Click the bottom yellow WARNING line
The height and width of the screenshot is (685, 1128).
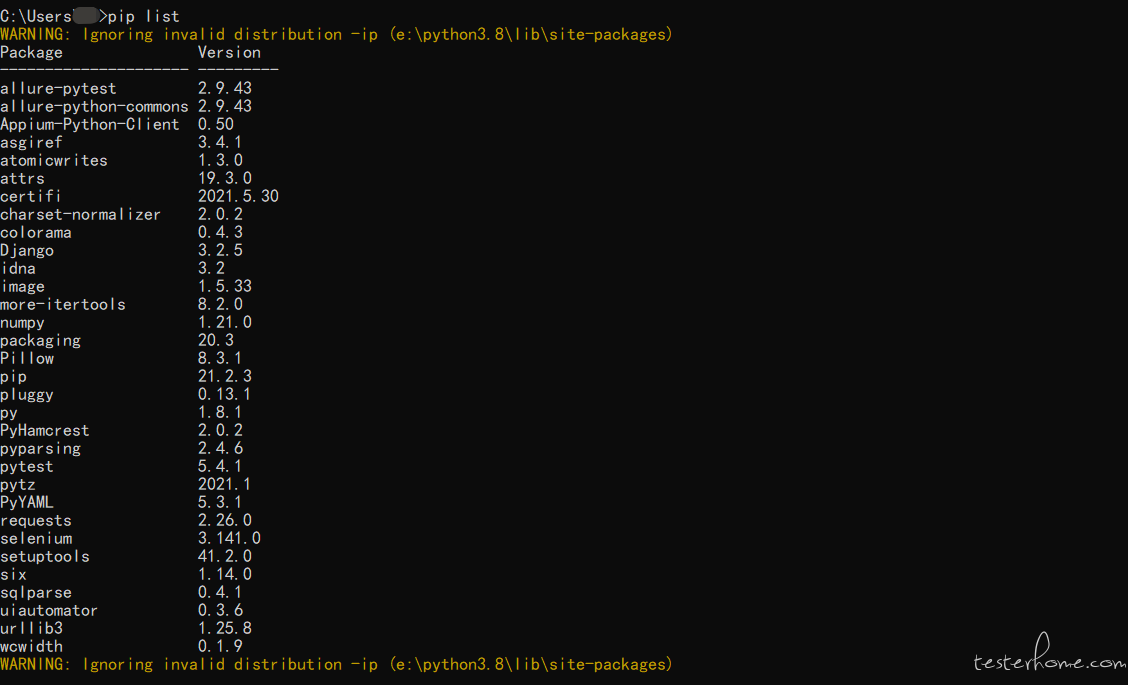pos(336,664)
